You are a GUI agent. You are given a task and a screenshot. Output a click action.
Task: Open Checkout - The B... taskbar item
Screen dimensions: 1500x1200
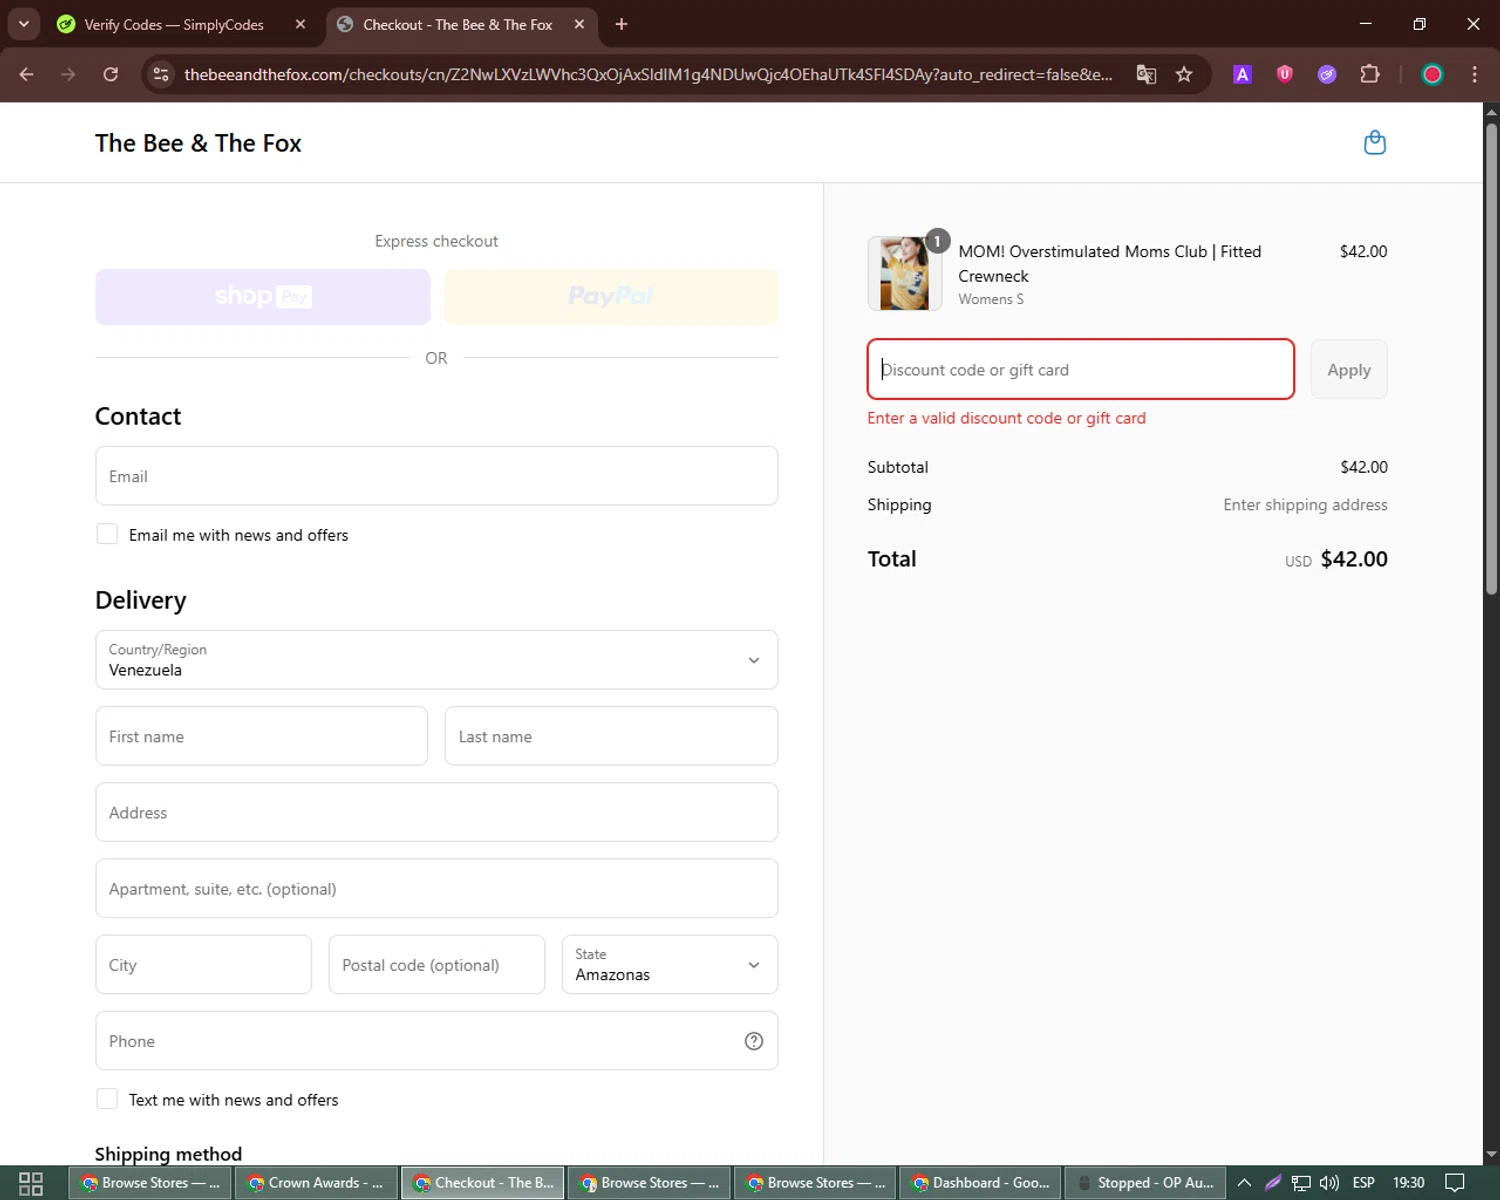click(483, 1183)
